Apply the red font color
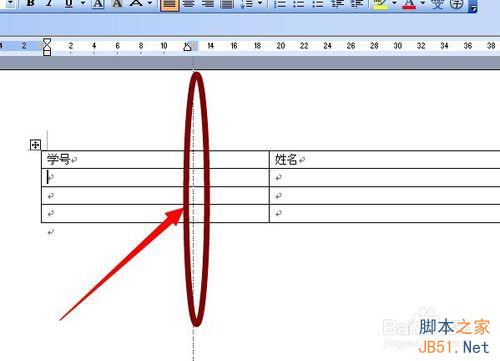This screenshot has height=361, width=500. coord(409,3)
